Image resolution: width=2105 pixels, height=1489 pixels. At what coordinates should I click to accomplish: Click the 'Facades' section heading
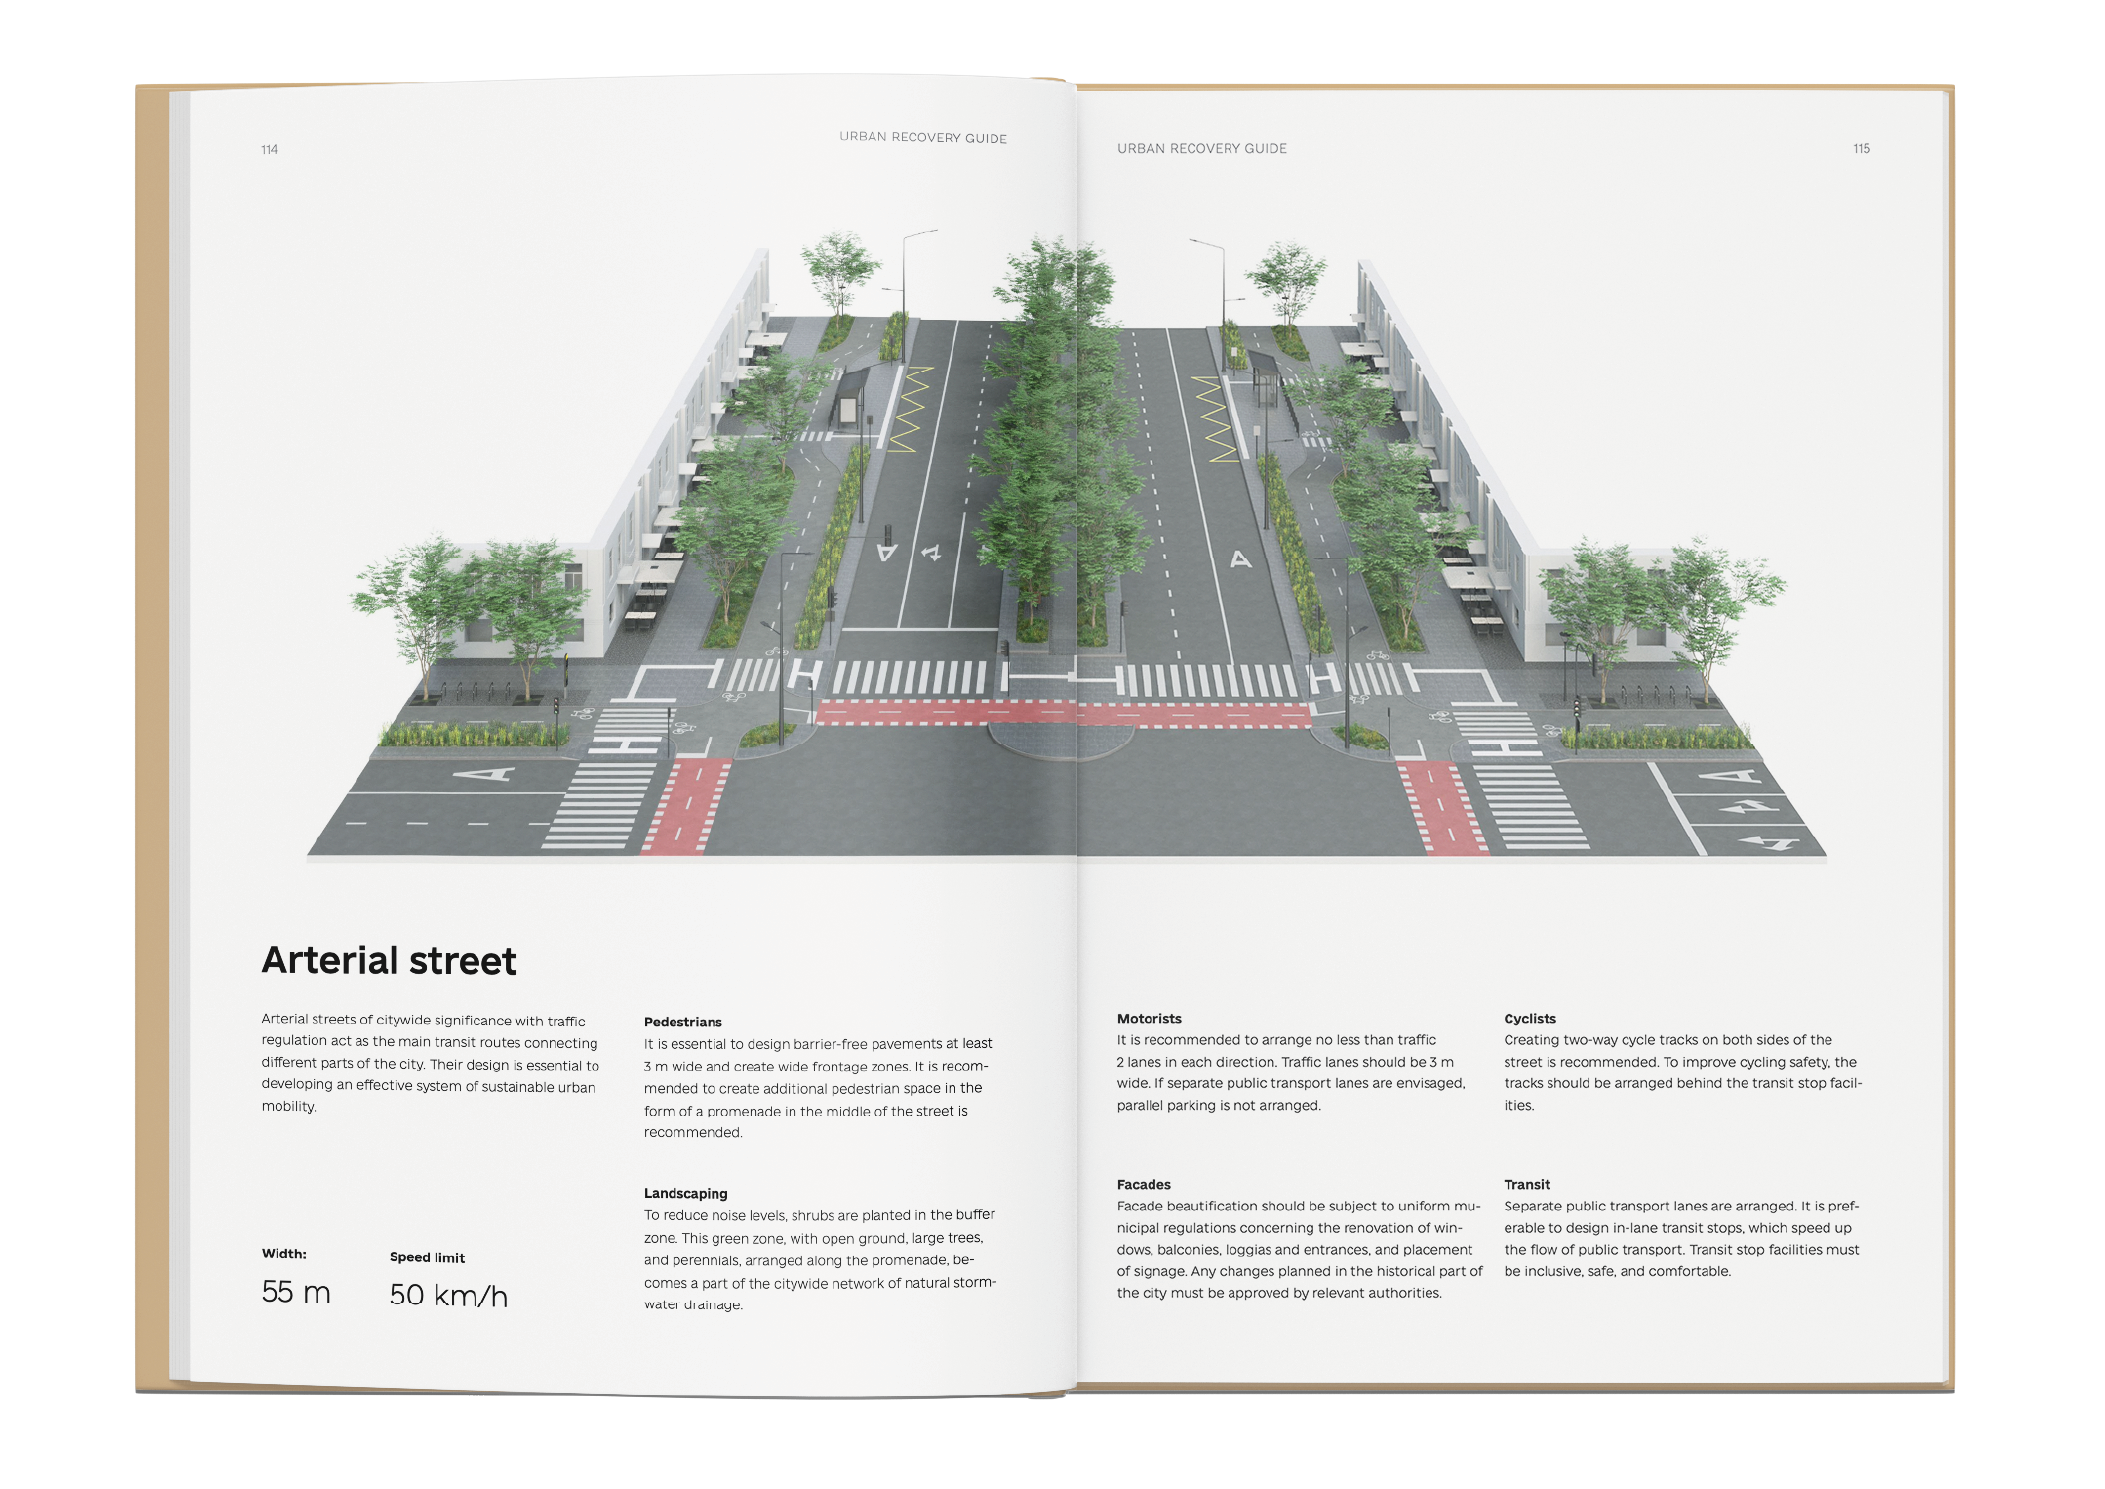click(1143, 1185)
